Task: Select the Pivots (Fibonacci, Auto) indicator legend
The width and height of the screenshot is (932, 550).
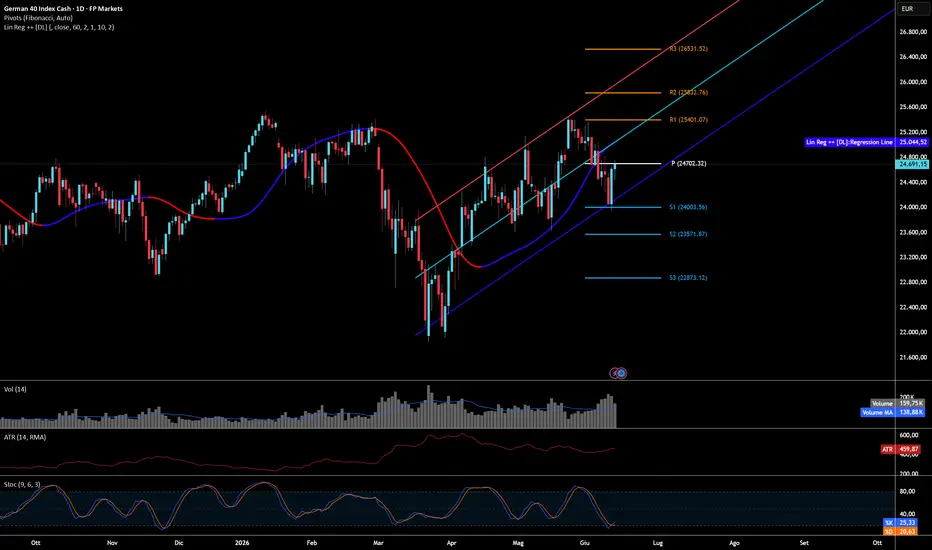Action: (x=38, y=18)
